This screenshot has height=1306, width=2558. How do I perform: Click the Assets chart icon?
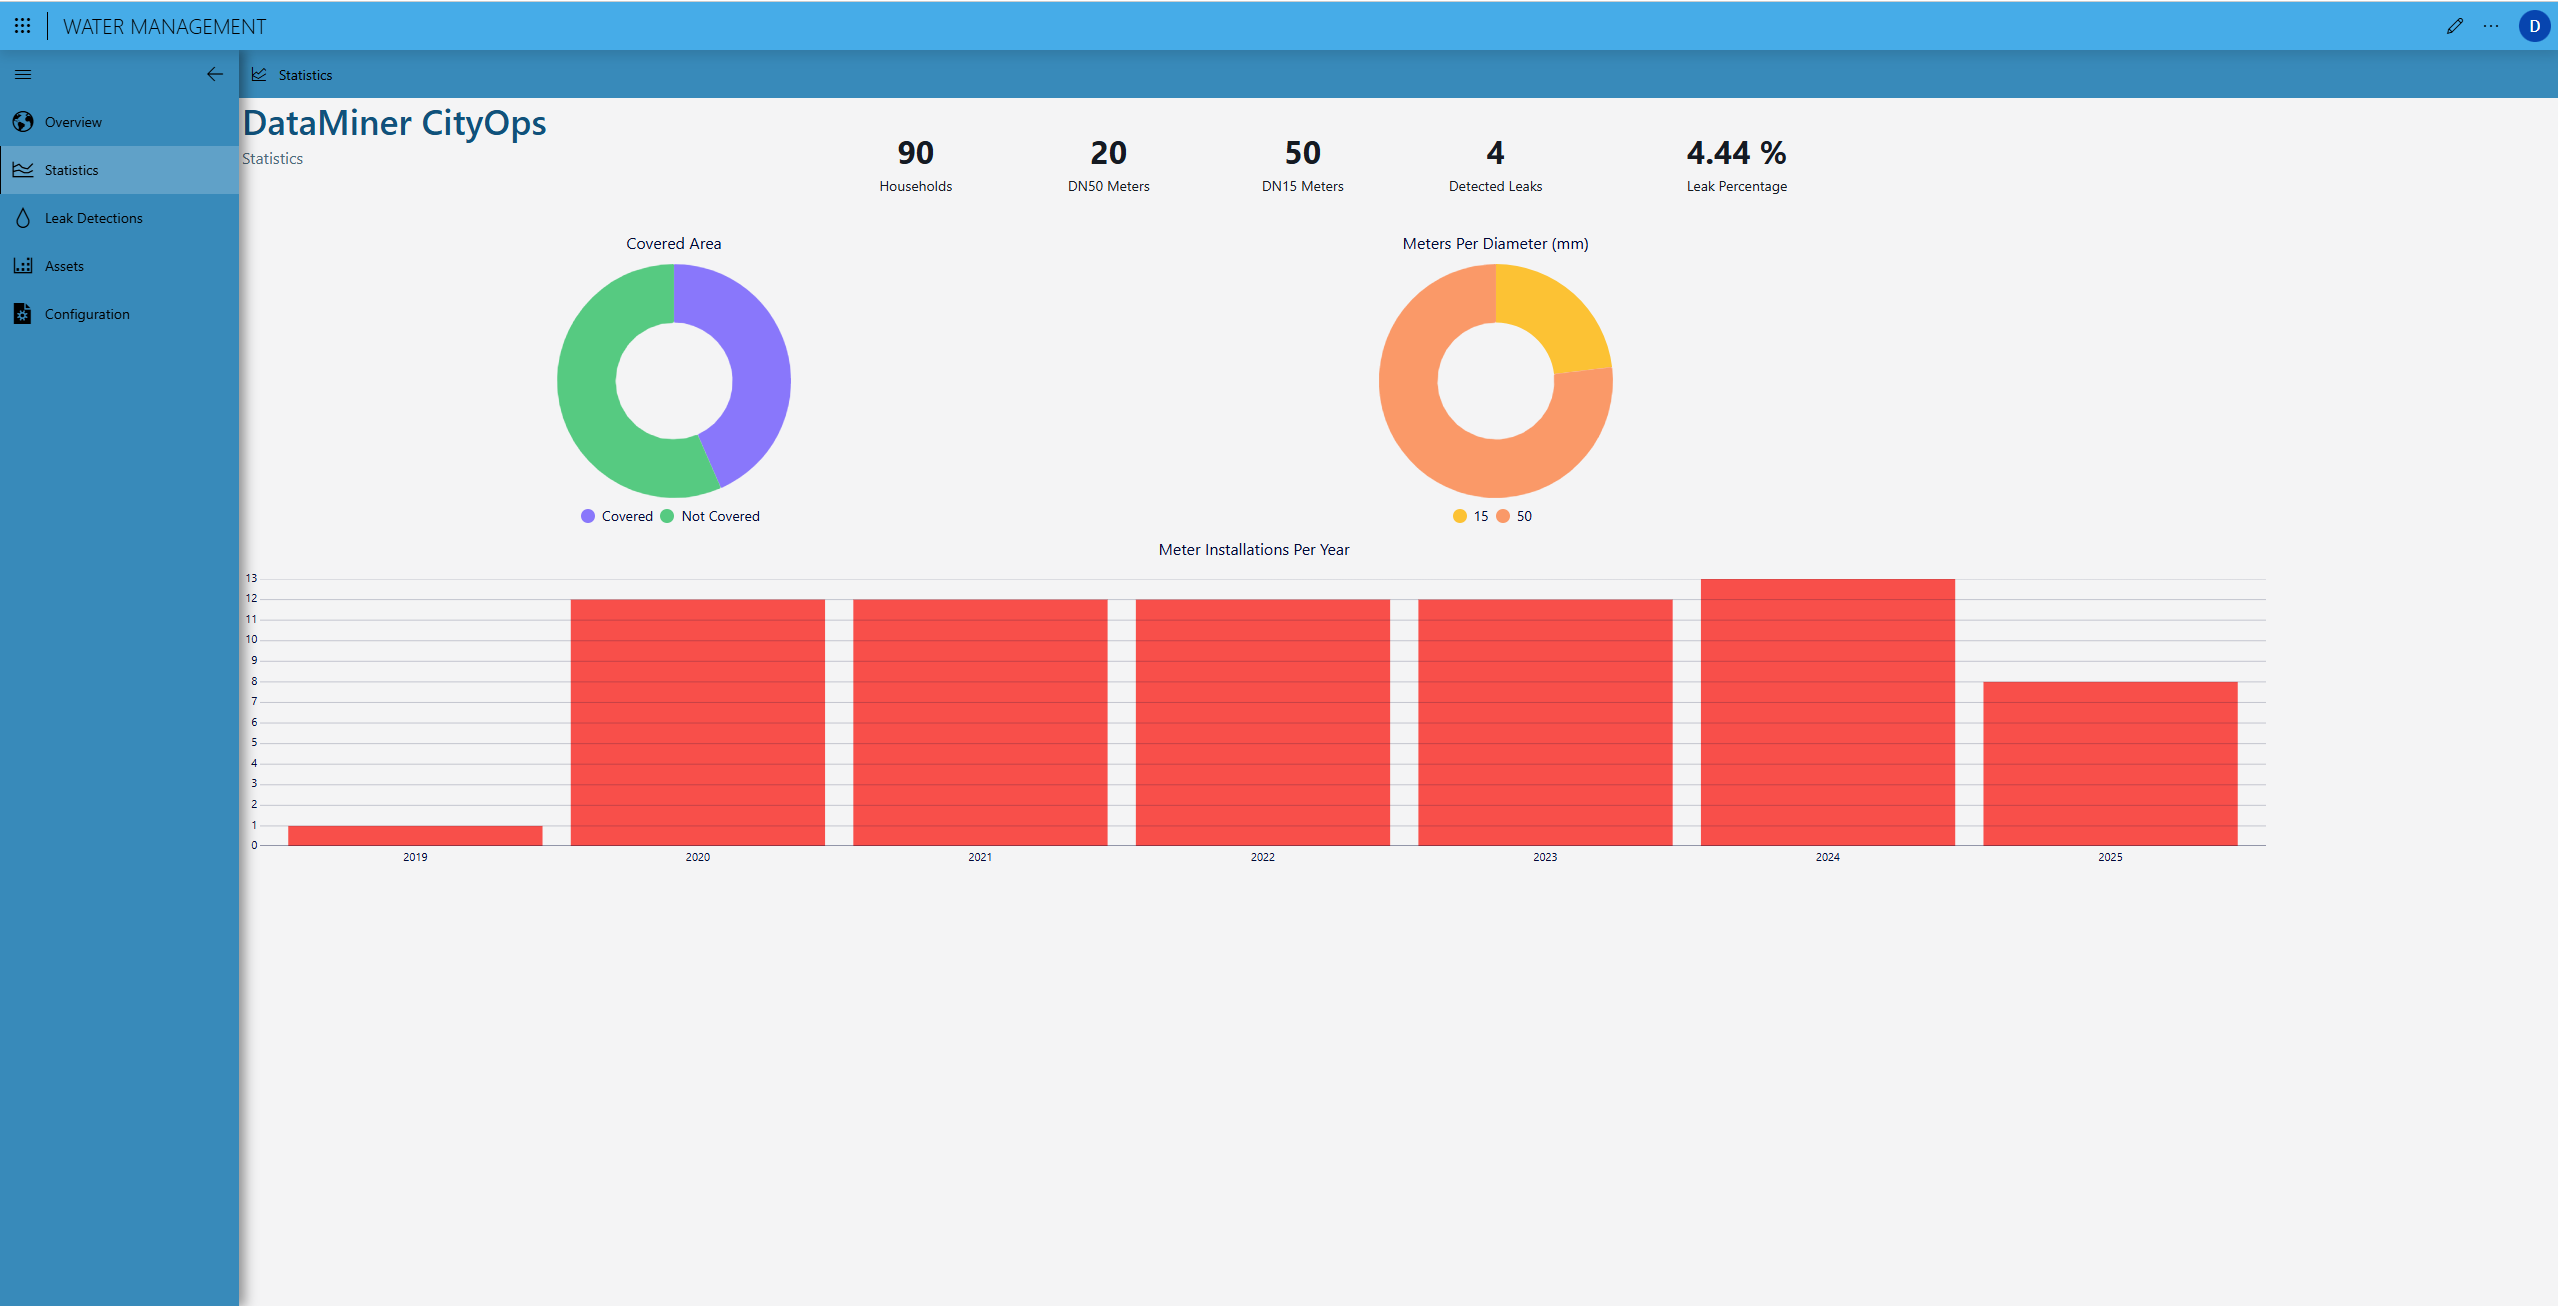pyautogui.click(x=23, y=266)
